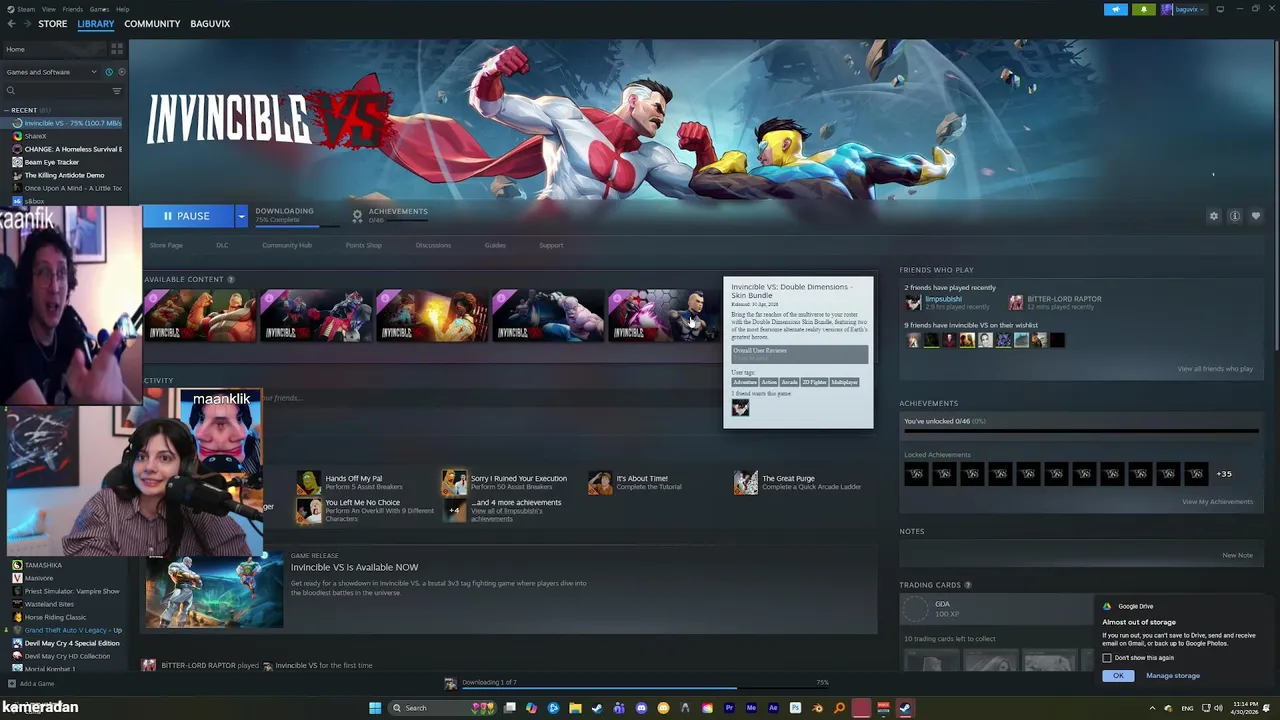Open game info icon
The image size is (1280, 720).
(1235, 216)
